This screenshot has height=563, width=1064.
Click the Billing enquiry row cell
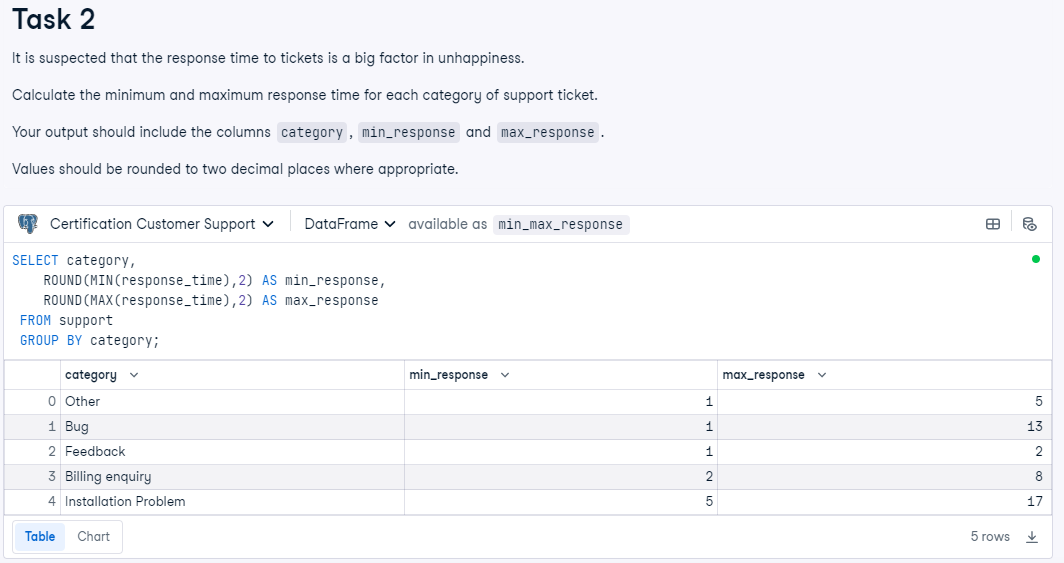108,476
